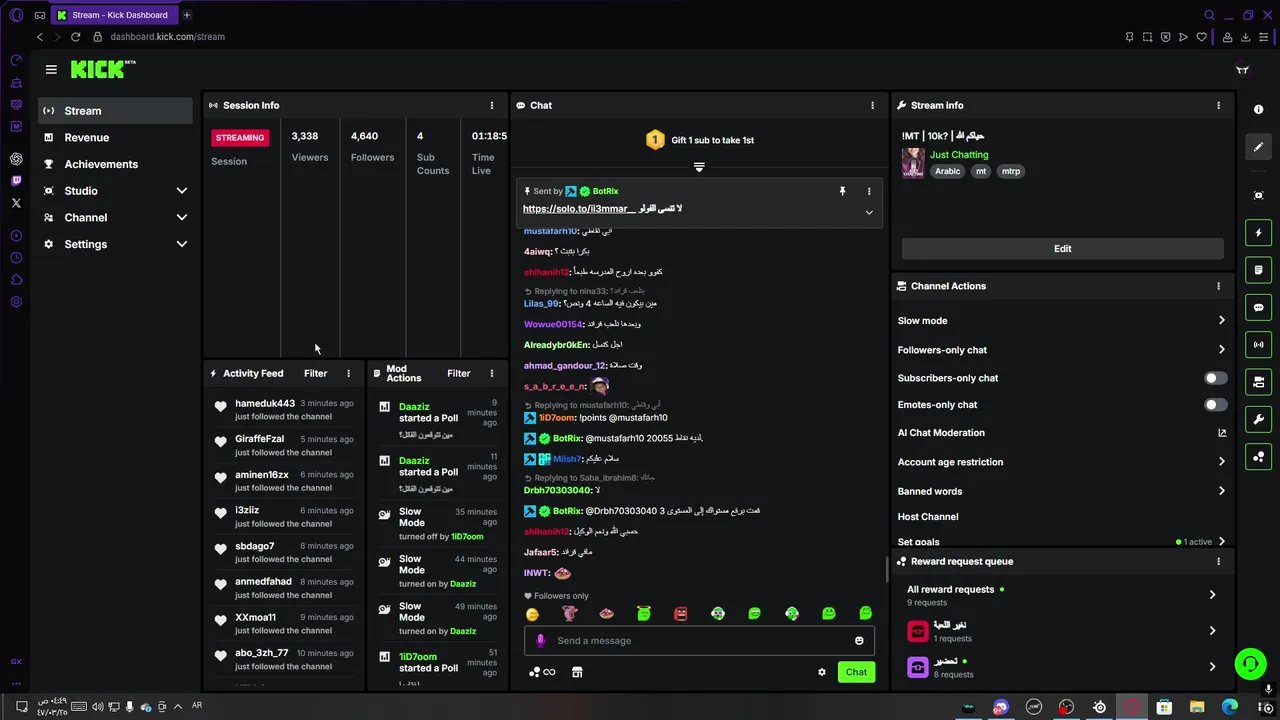Open Account age restriction arrow

(1221, 462)
